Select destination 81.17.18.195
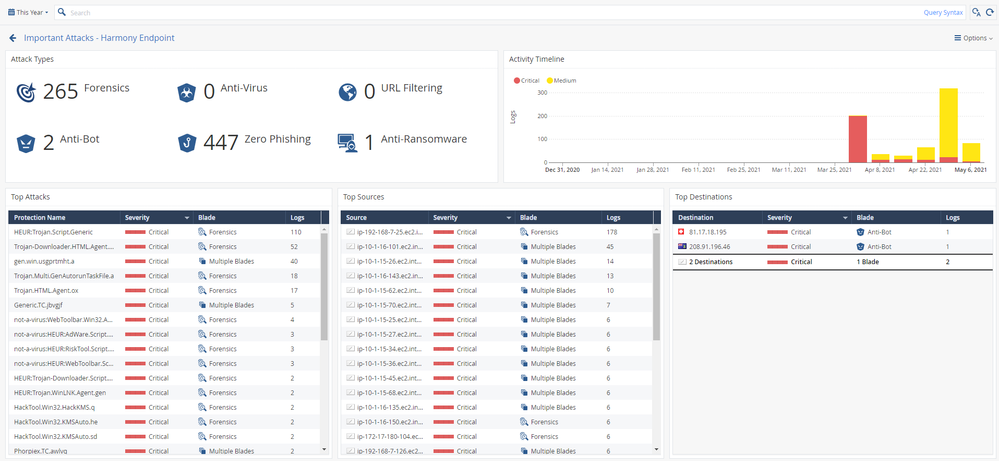 point(833,232)
